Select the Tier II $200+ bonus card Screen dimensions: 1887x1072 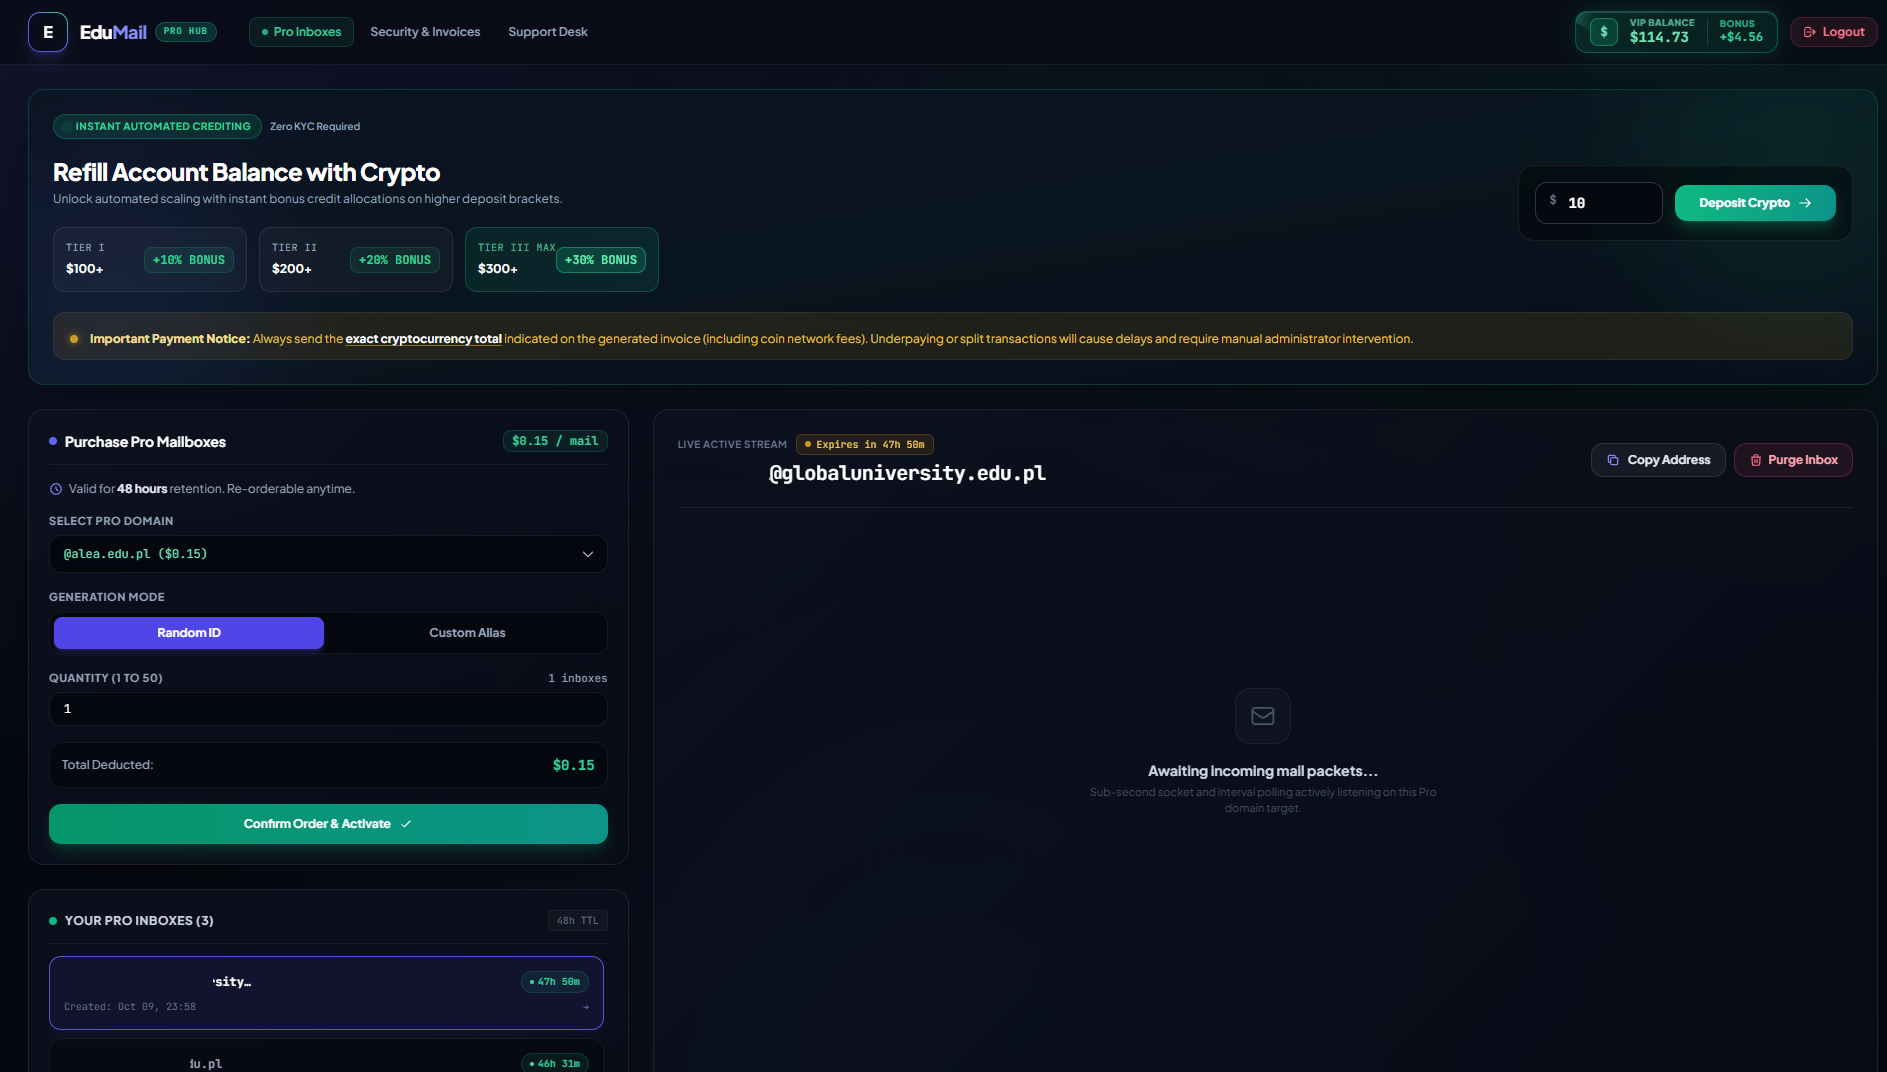(356, 260)
